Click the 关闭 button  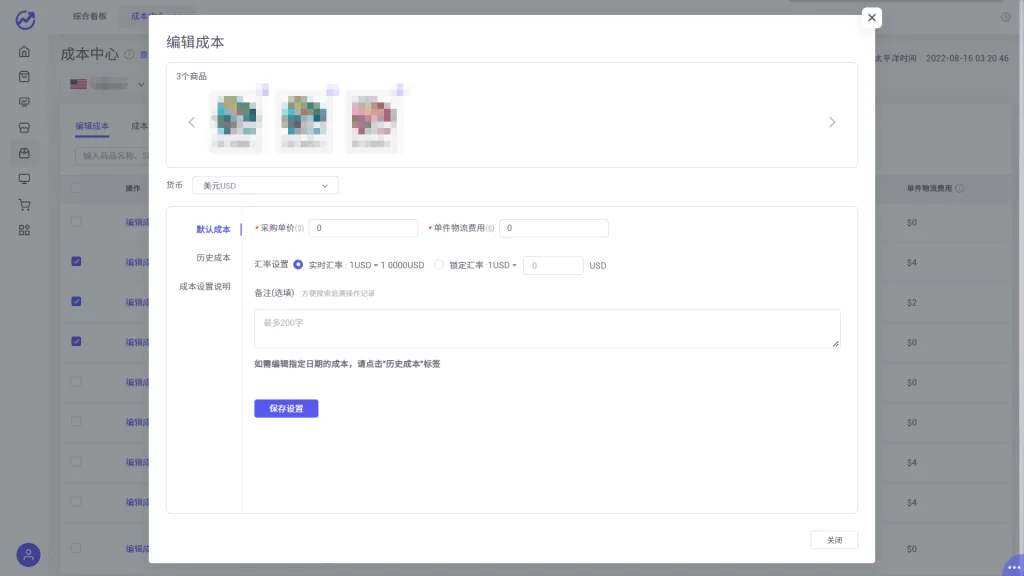(x=834, y=540)
